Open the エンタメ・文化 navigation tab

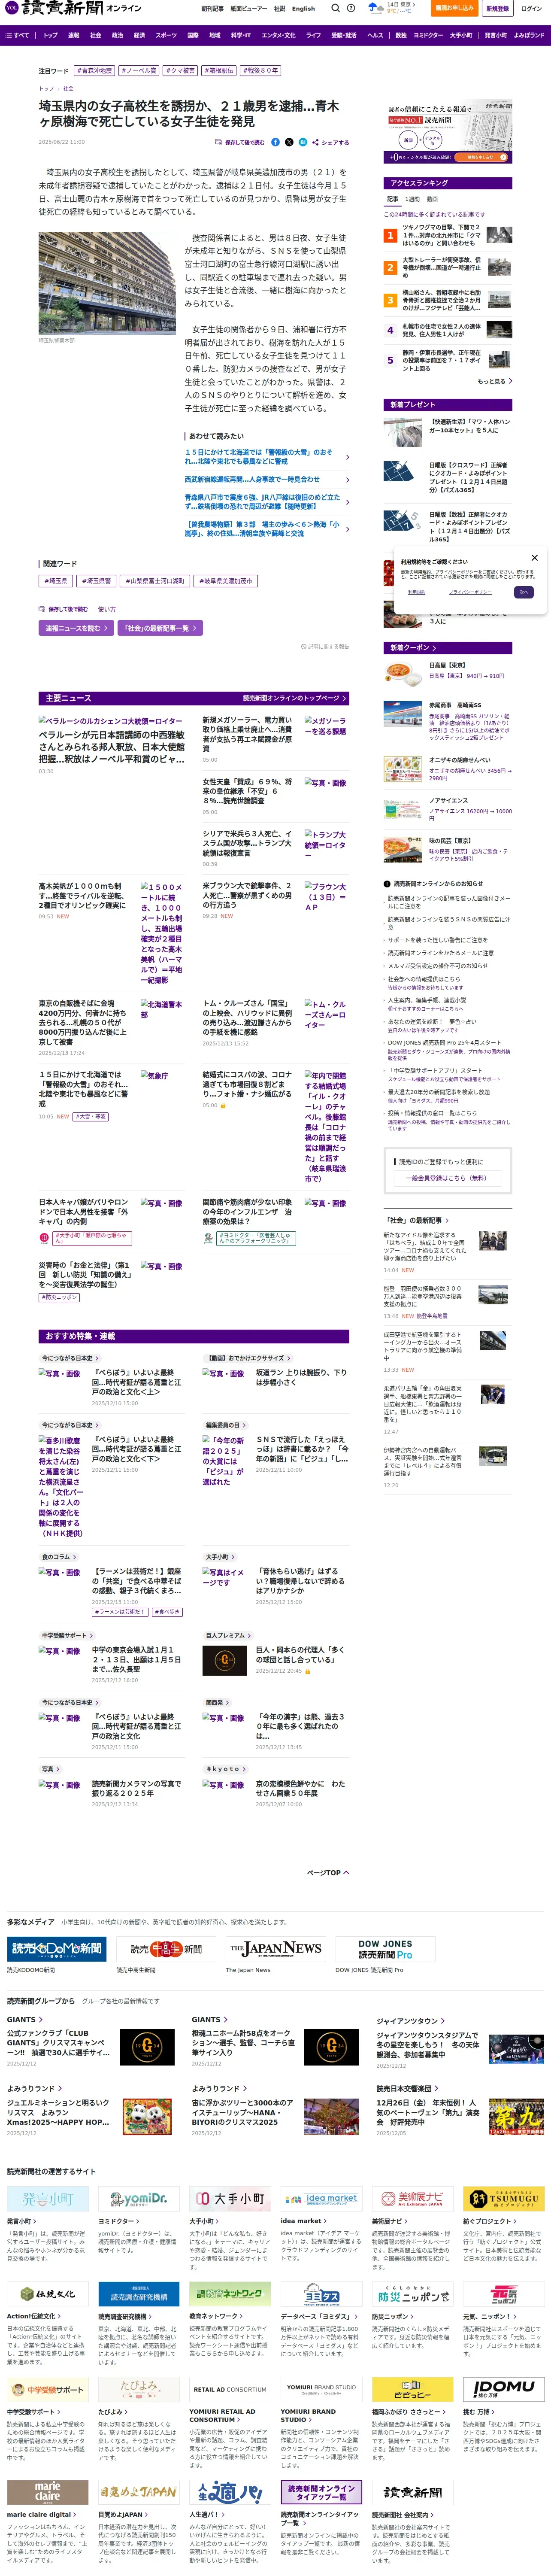click(x=278, y=35)
